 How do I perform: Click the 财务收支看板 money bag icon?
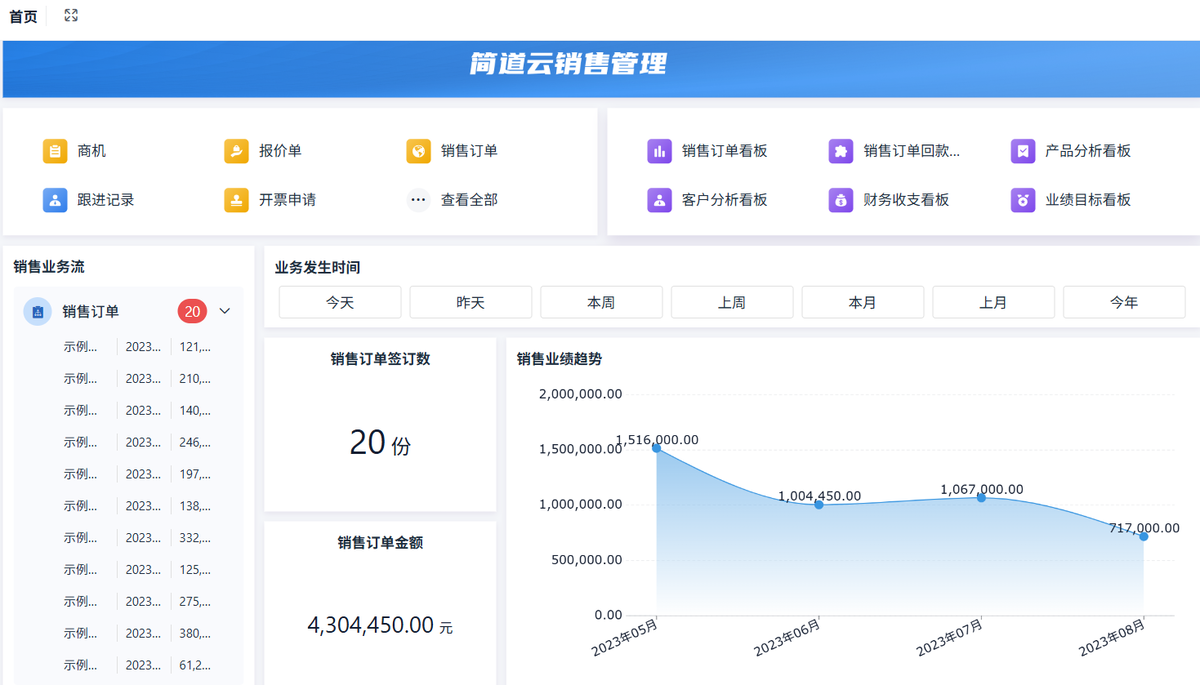[x=841, y=200]
